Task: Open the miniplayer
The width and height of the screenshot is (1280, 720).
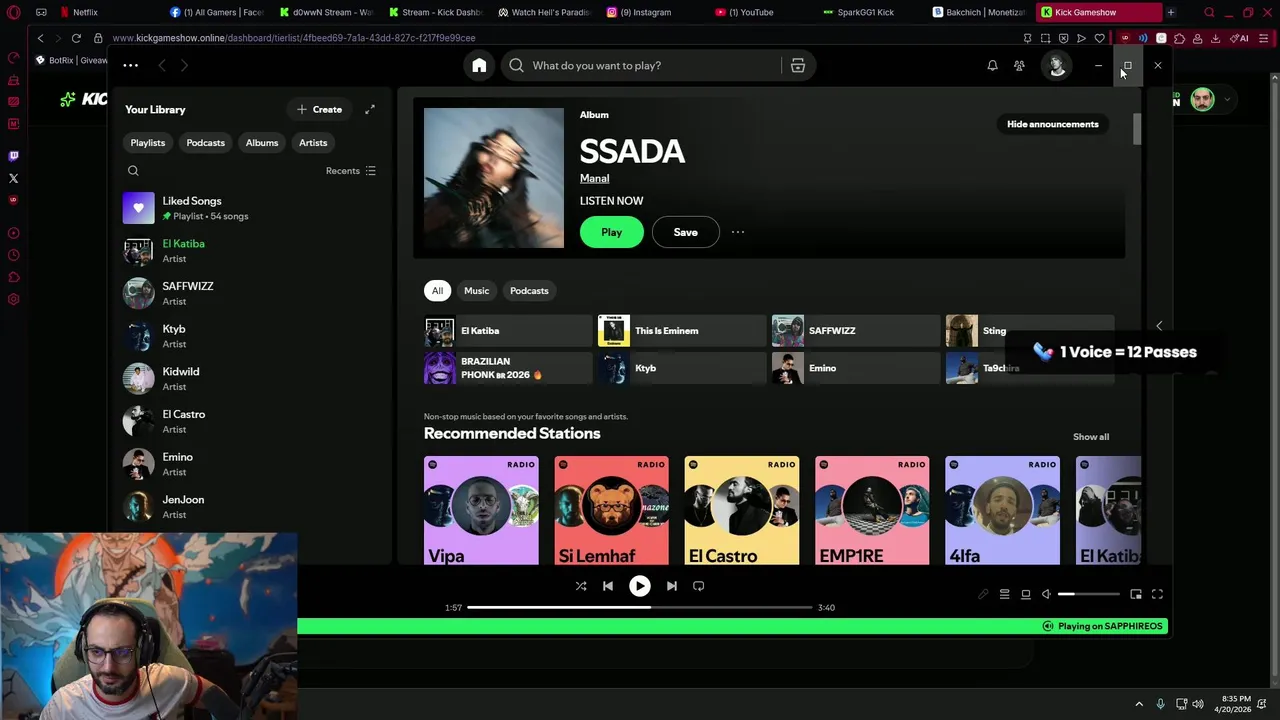Action: pos(1136,594)
